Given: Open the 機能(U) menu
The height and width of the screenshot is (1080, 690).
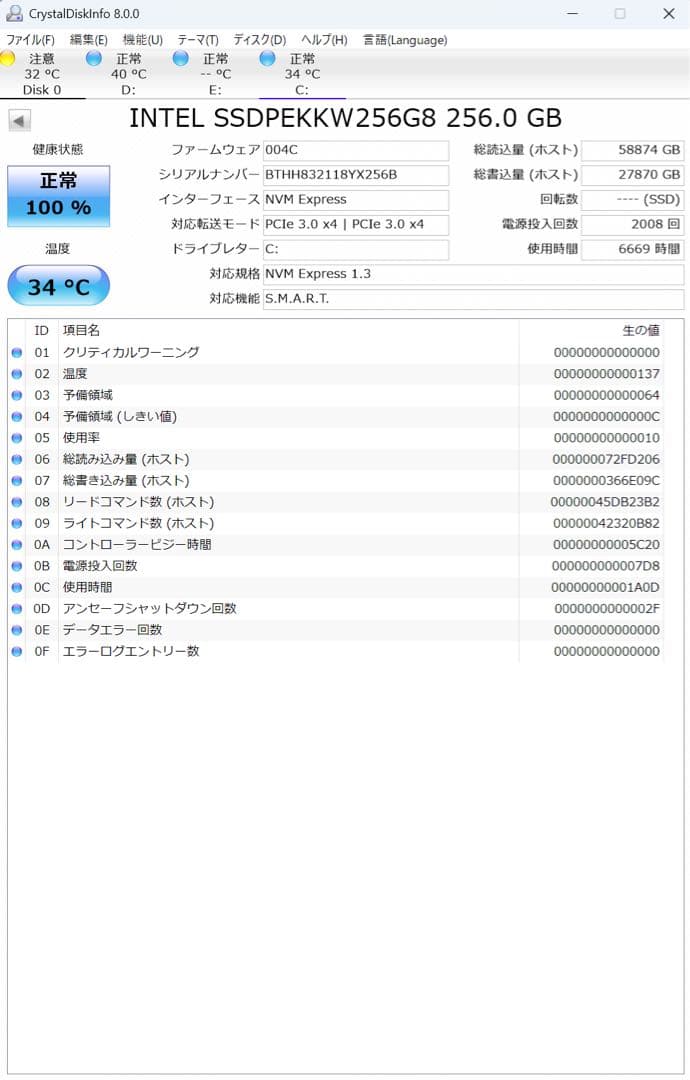Looking at the screenshot, I should pyautogui.click(x=143, y=40).
